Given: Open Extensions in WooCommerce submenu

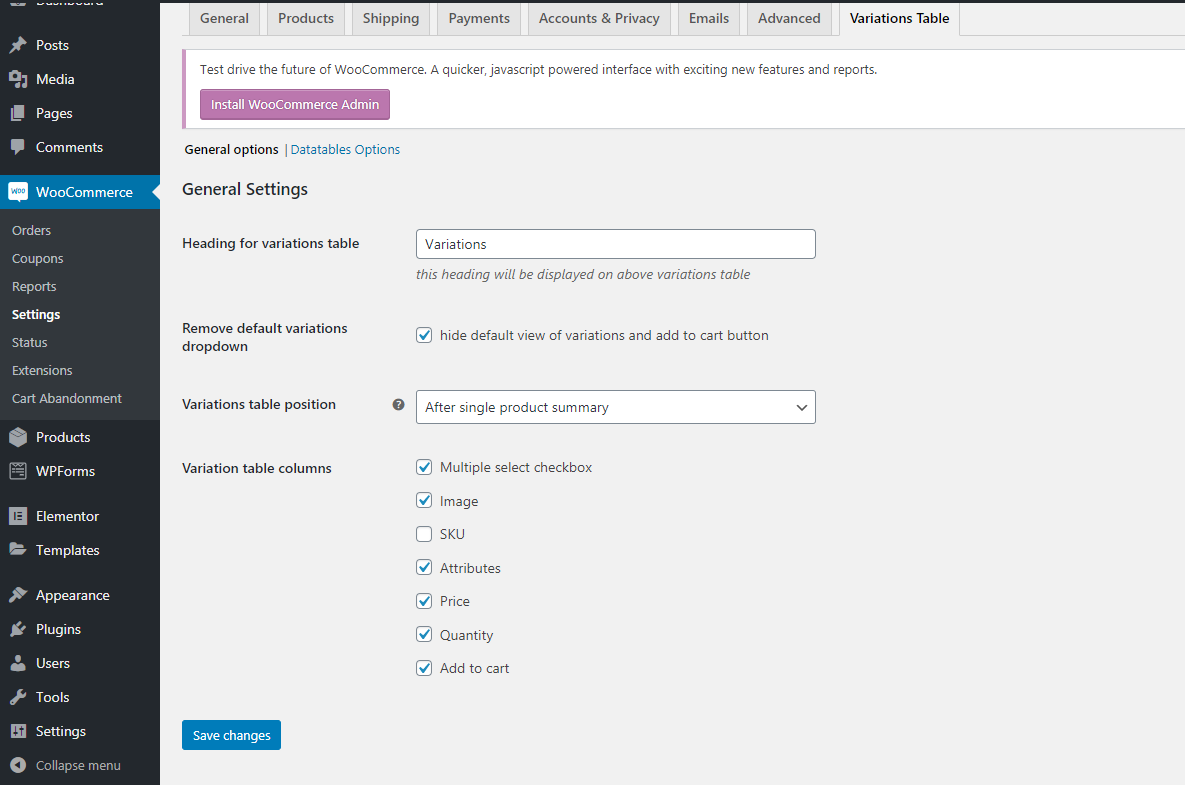Looking at the screenshot, I should (42, 370).
